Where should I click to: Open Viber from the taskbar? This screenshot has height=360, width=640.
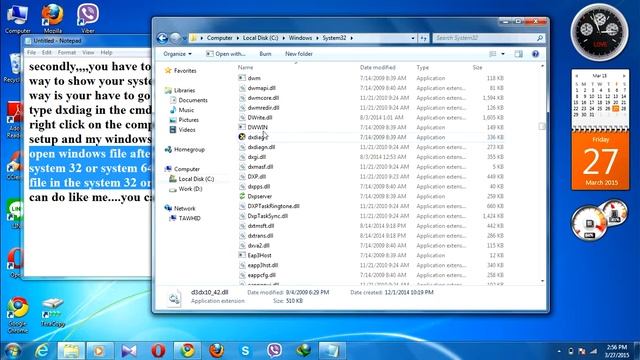click(274, 351)
